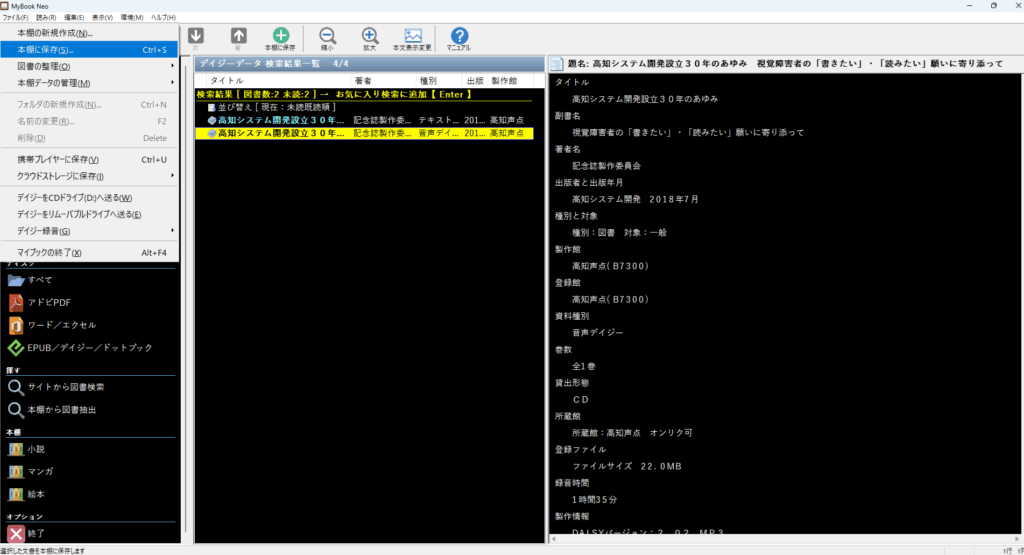
Task: Open 本文表示変更 display settings icon
Action: tap(412, 38)
